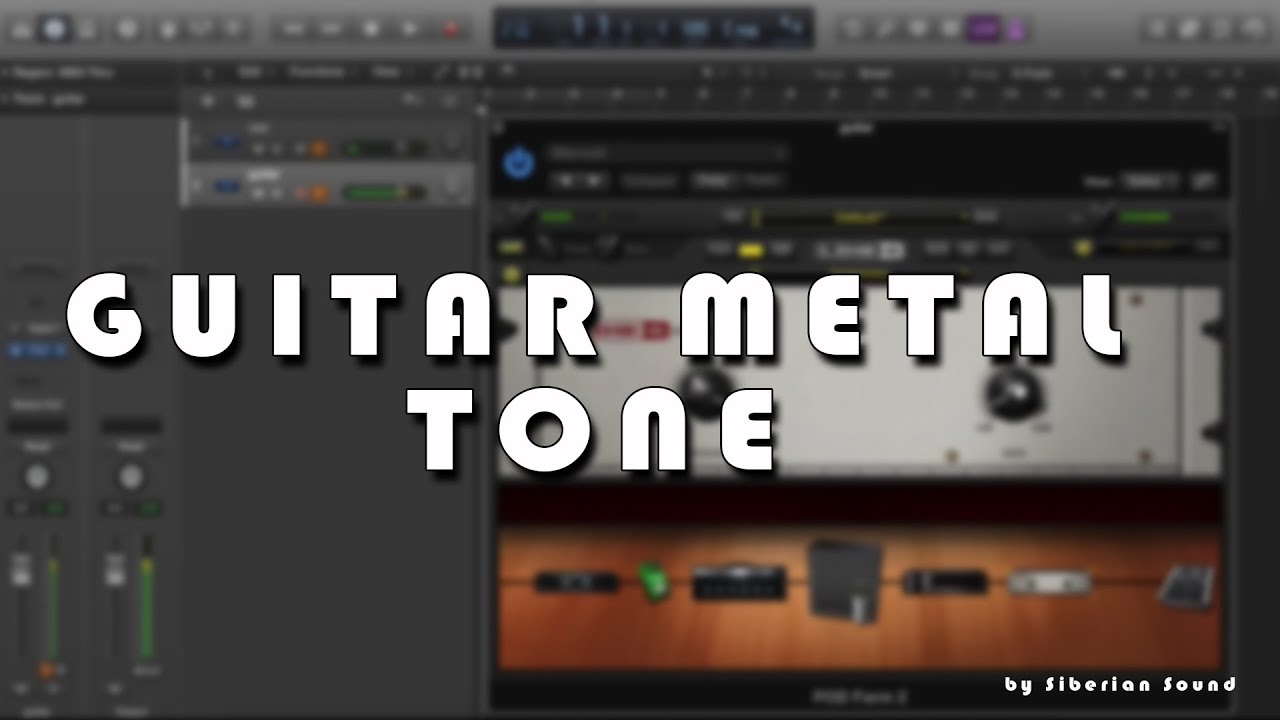
Task: Toggle the blue plug-in power button
Action: click(x=519, y=162)
